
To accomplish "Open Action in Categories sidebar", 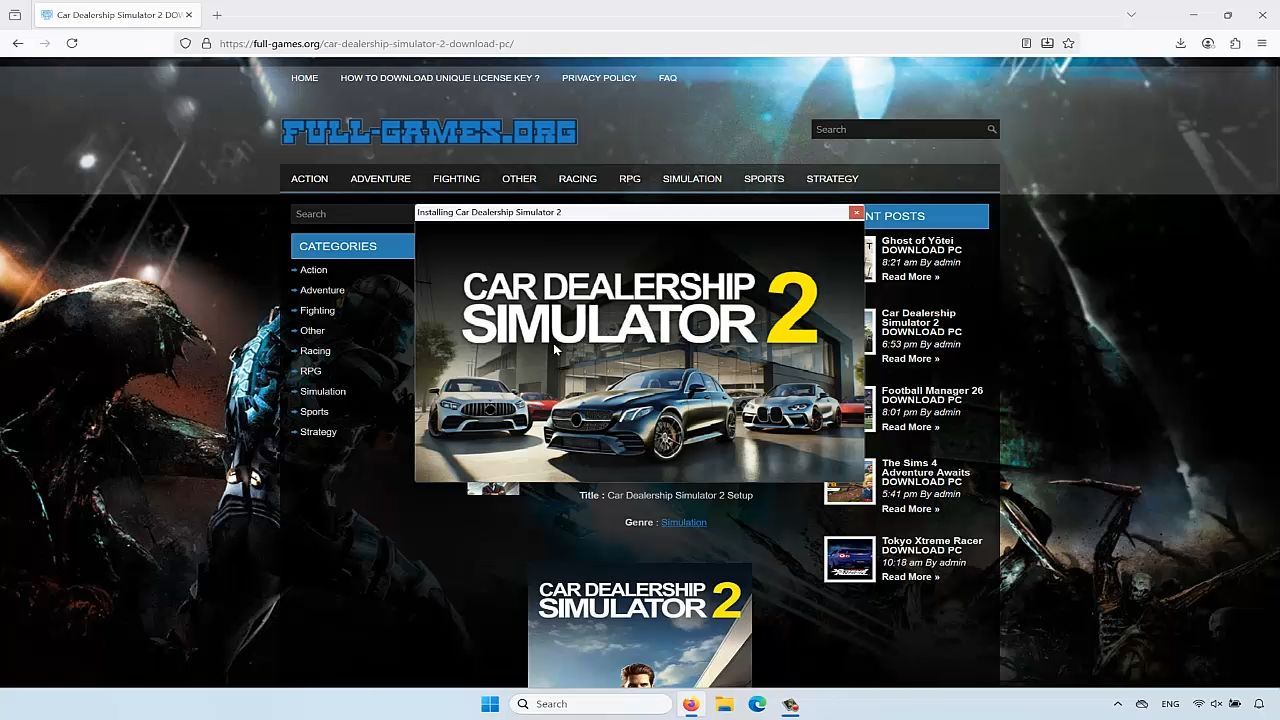I will 313,270.
